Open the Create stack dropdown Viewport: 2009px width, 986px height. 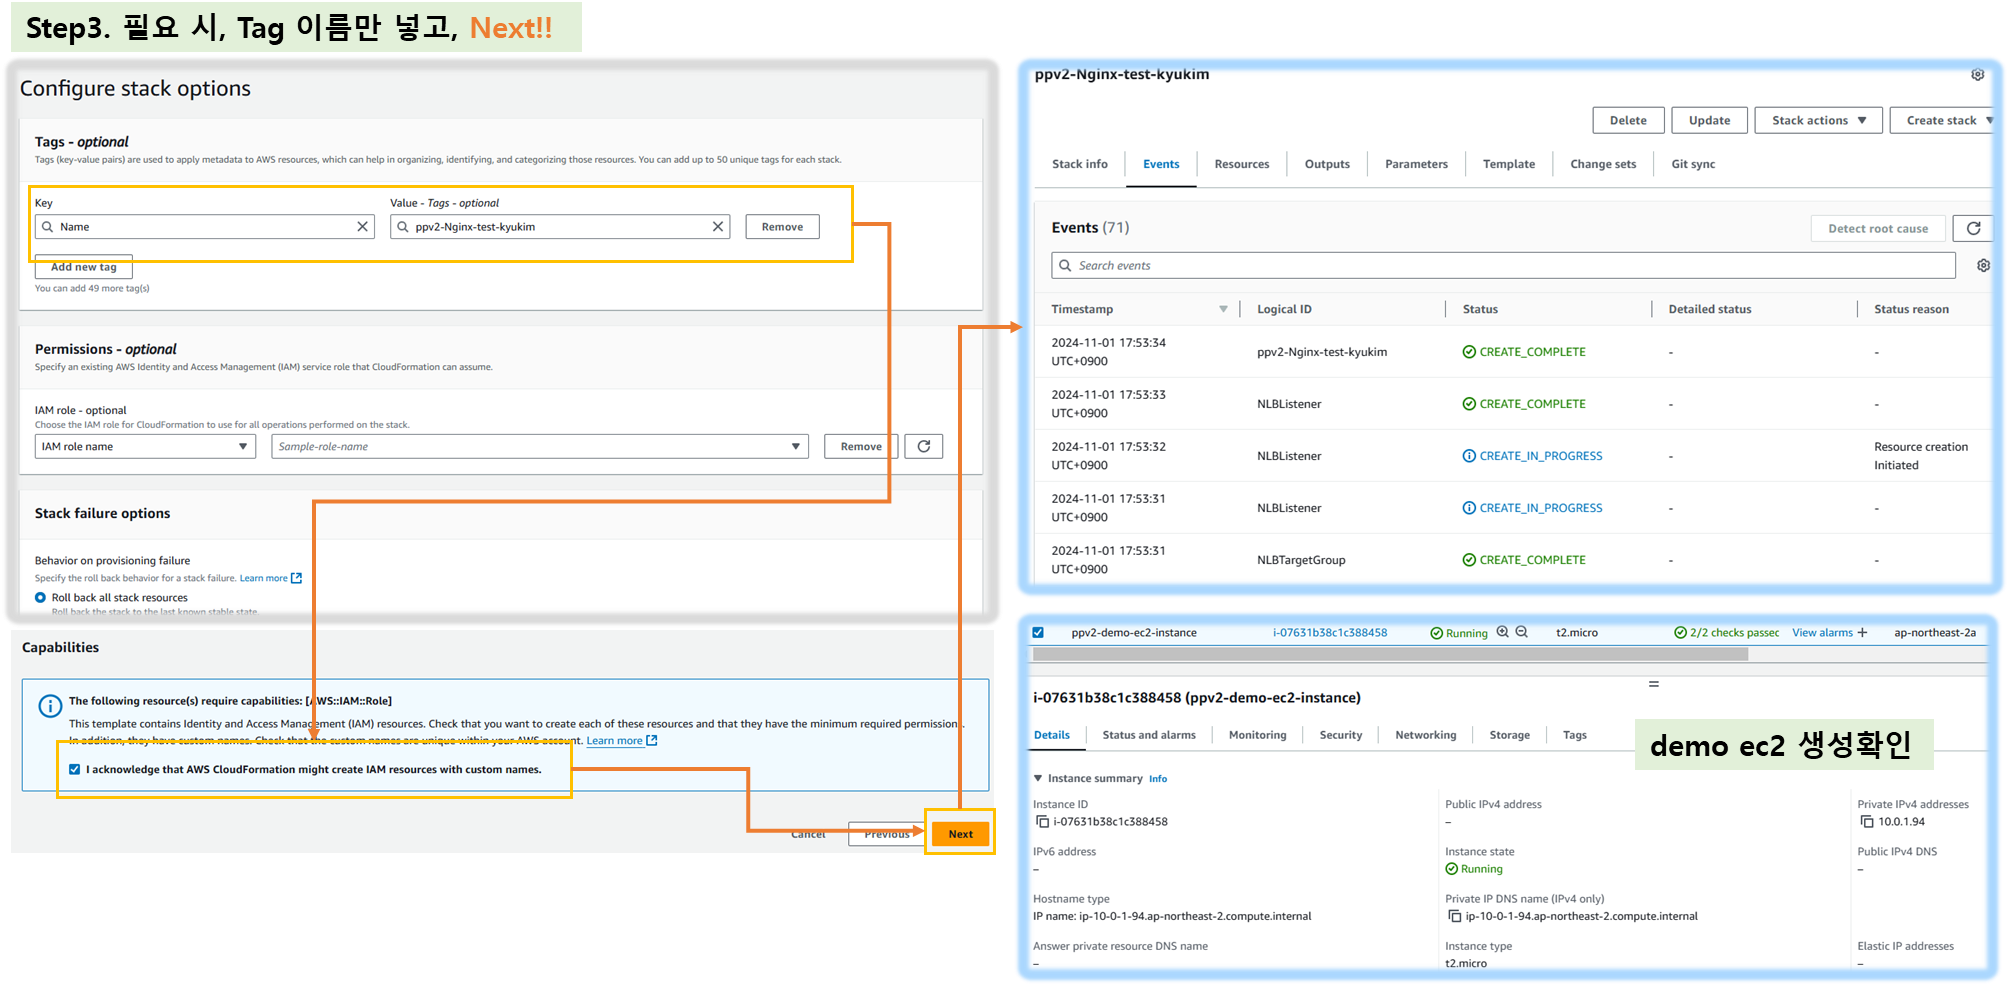pyautogui.click(x=1943, y=120)
